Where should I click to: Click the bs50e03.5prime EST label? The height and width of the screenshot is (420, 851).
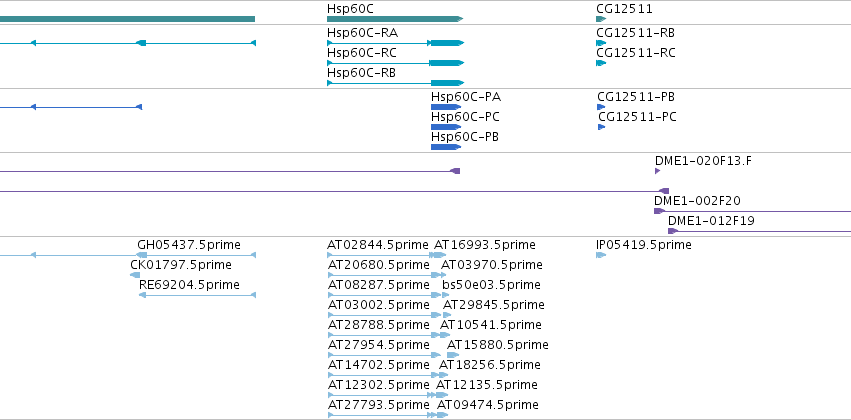pos(491,285)
